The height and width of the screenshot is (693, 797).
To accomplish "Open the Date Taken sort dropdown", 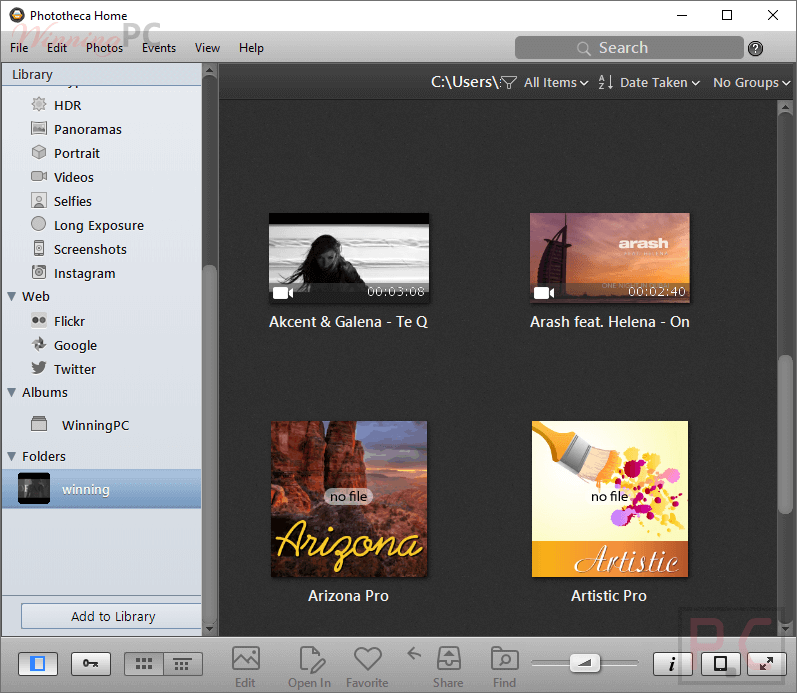I will 660,82.
